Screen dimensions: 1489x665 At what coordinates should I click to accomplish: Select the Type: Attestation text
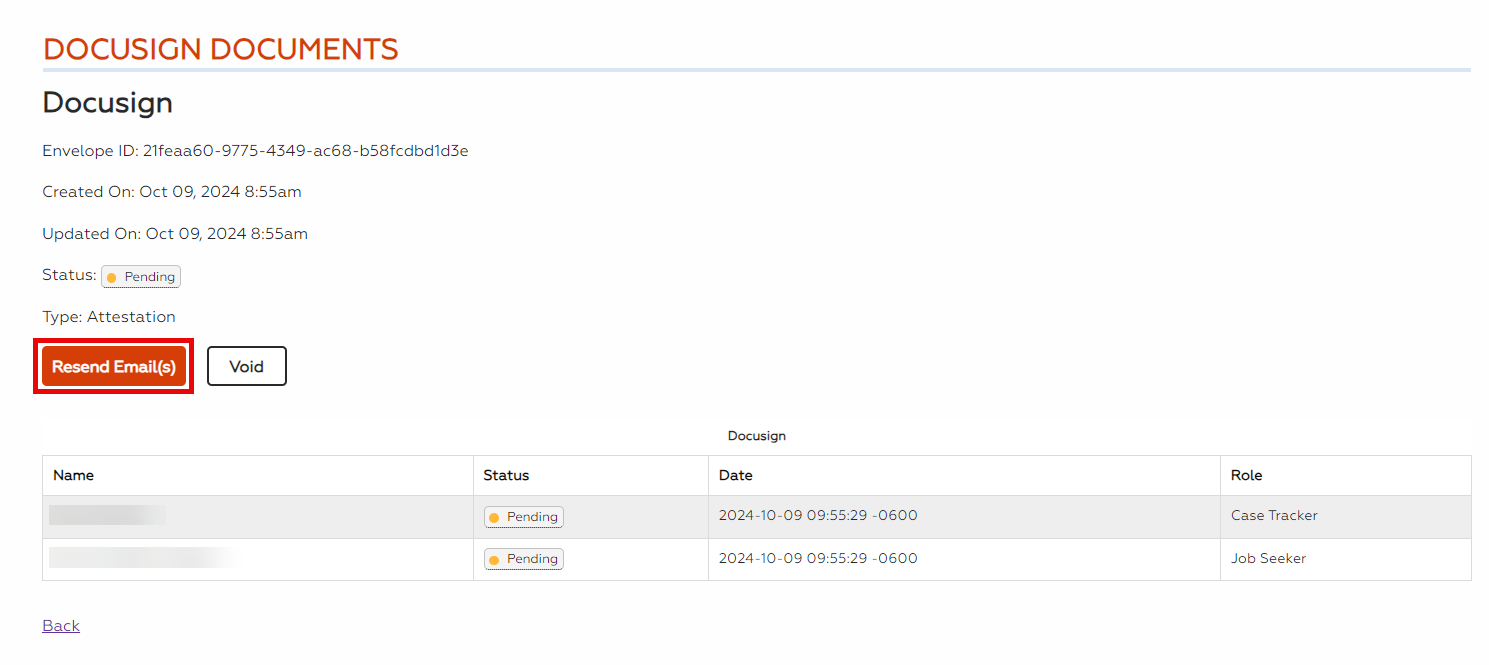point(109,317)
